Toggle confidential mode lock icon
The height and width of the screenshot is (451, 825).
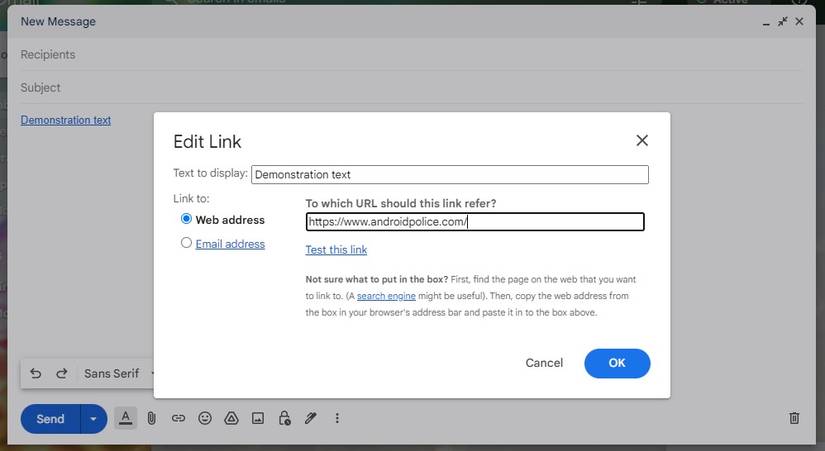click(284, 418)
